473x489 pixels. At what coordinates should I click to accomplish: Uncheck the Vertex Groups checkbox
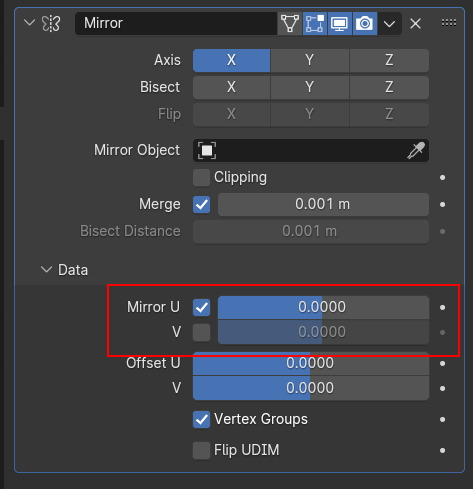(201, 419)
